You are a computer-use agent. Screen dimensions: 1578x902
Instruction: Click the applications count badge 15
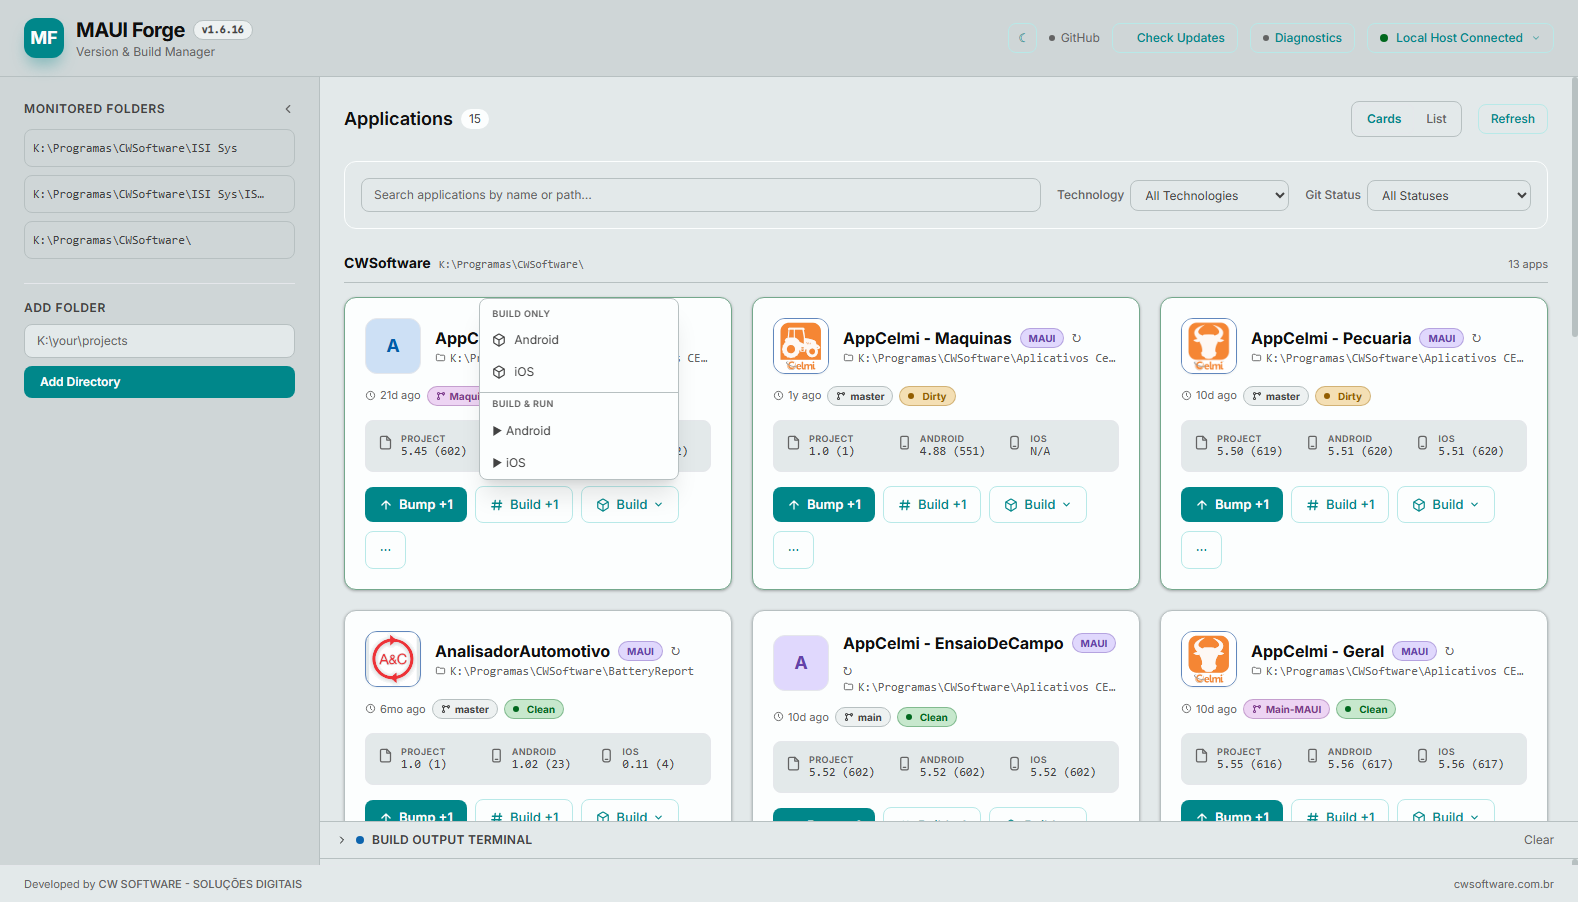point(475,119)
